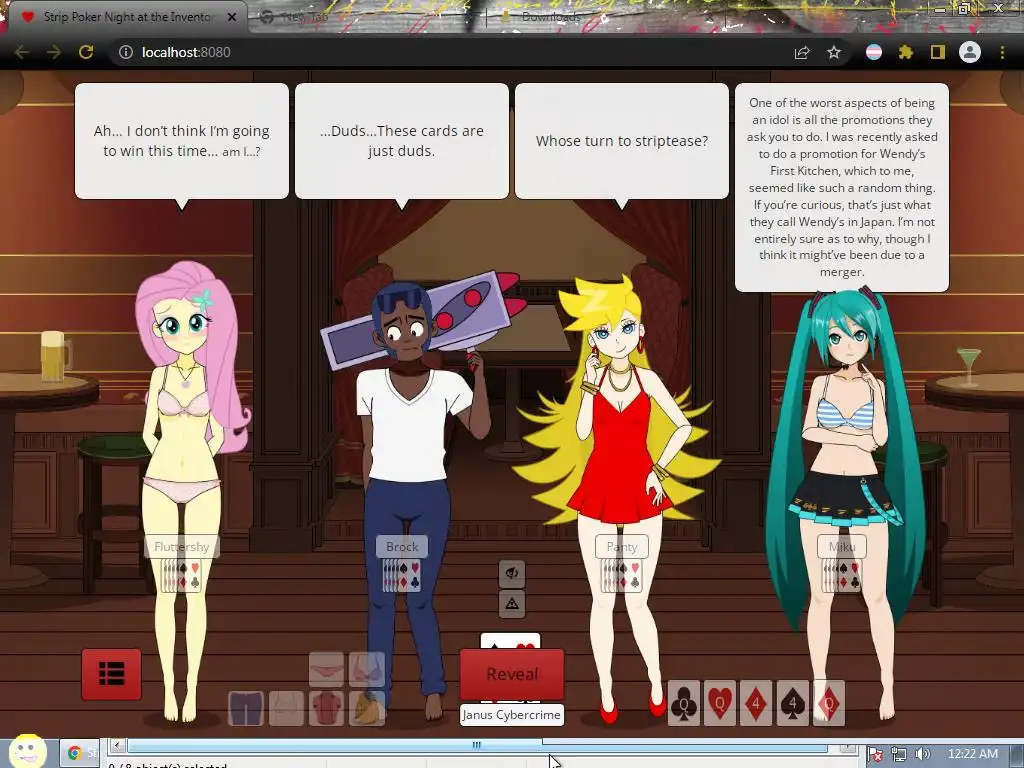Click Fluttershy's speech bubble
Screen dimensions: 1024x768
[x=182, y=140]
